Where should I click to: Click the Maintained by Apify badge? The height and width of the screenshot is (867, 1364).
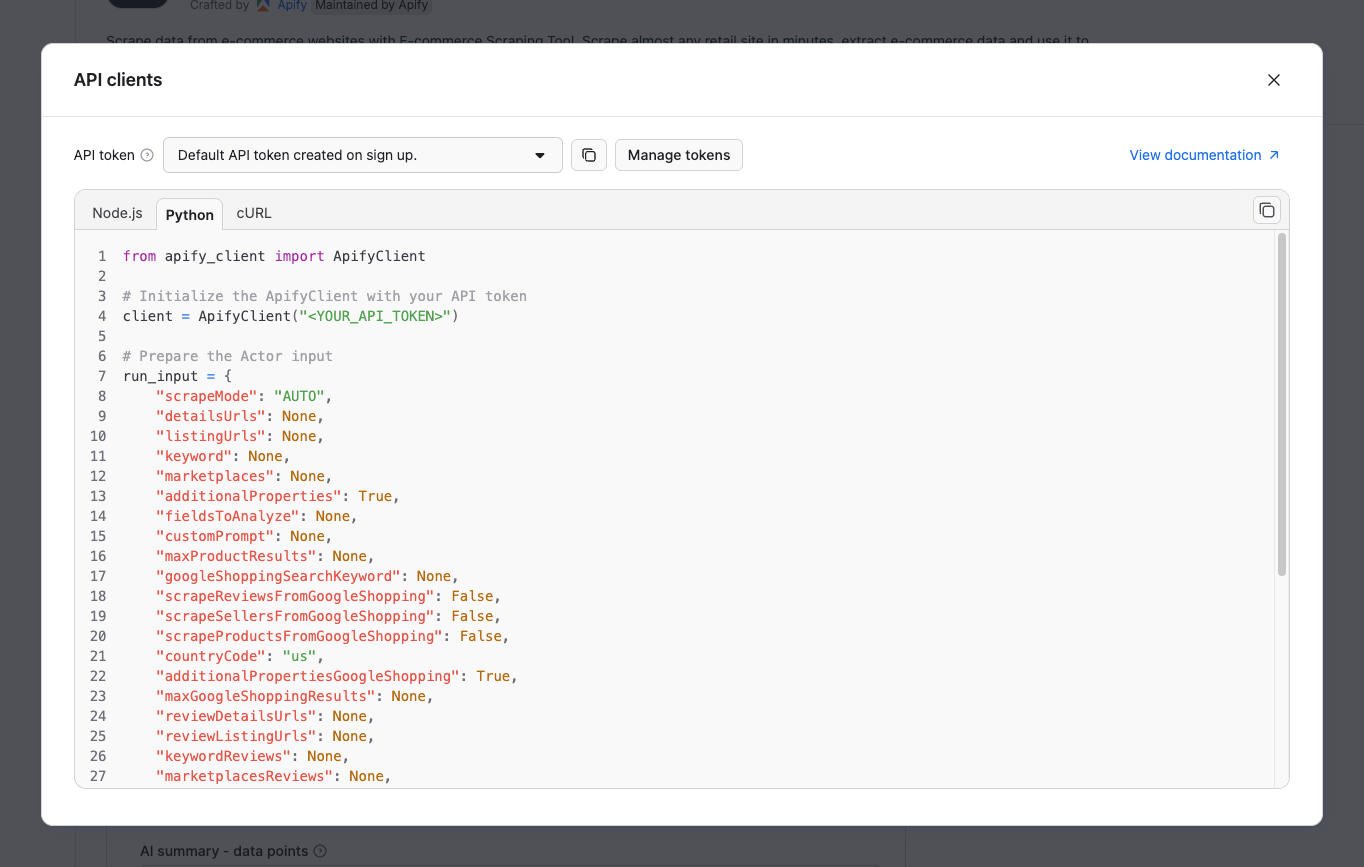coord(371,5)
